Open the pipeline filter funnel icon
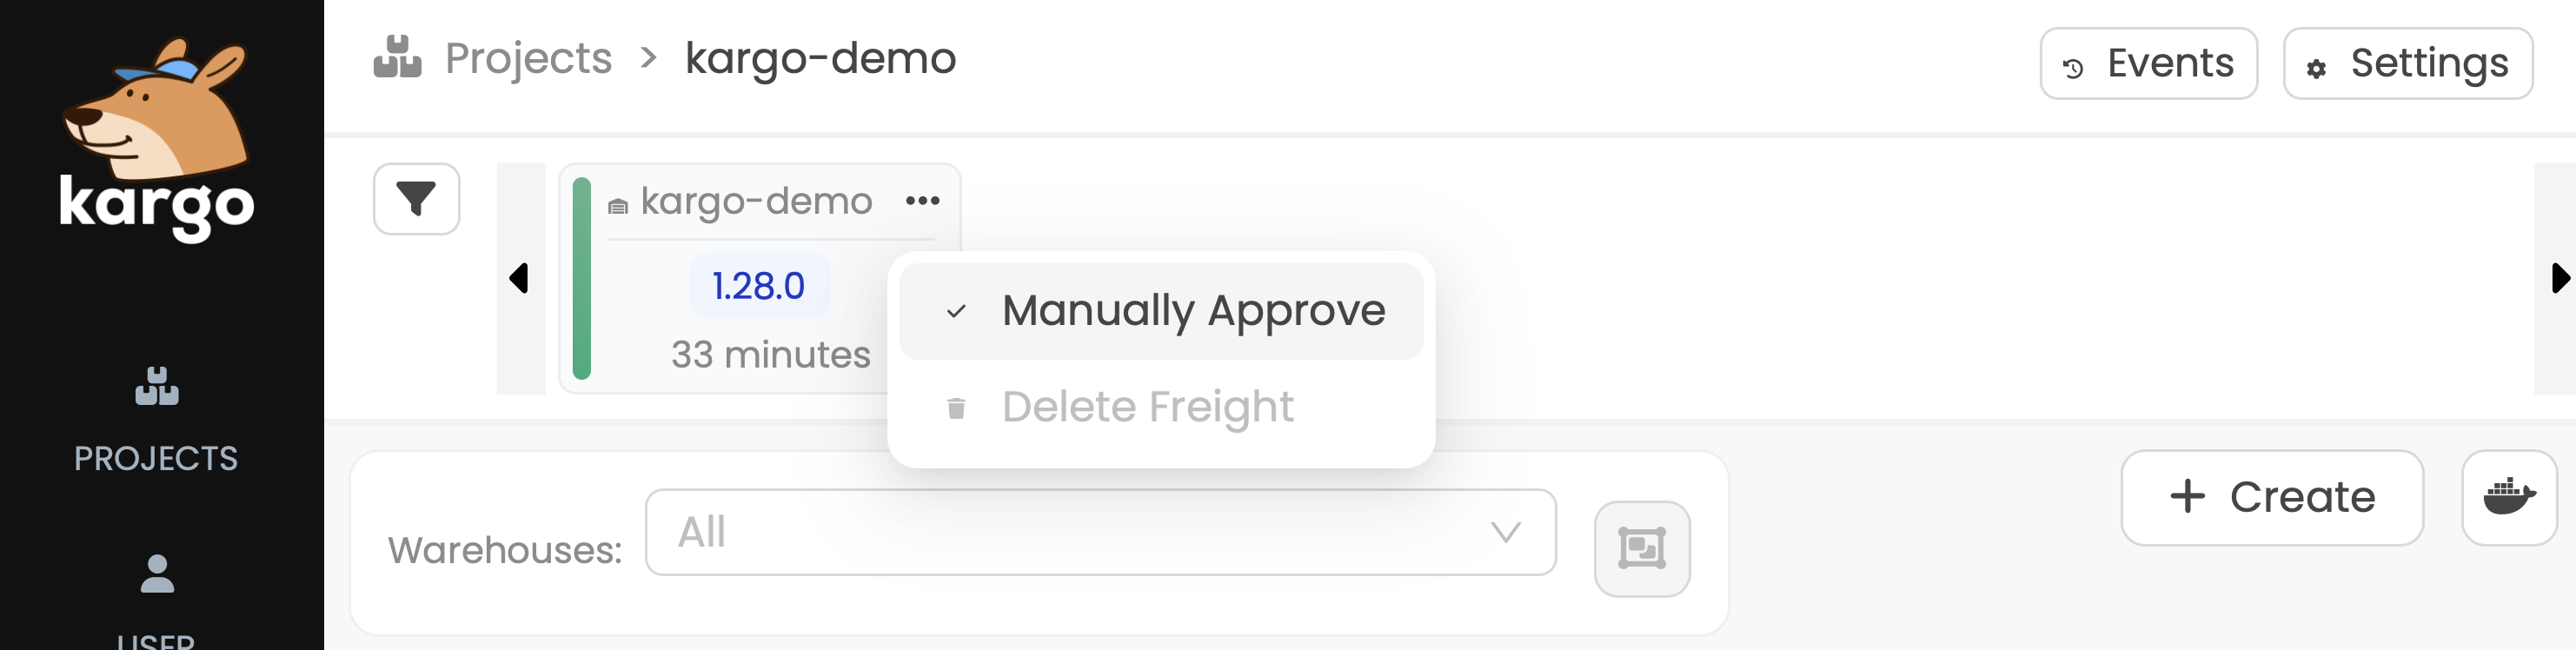This screenshot has width=2576, height=650. point(417,199)
